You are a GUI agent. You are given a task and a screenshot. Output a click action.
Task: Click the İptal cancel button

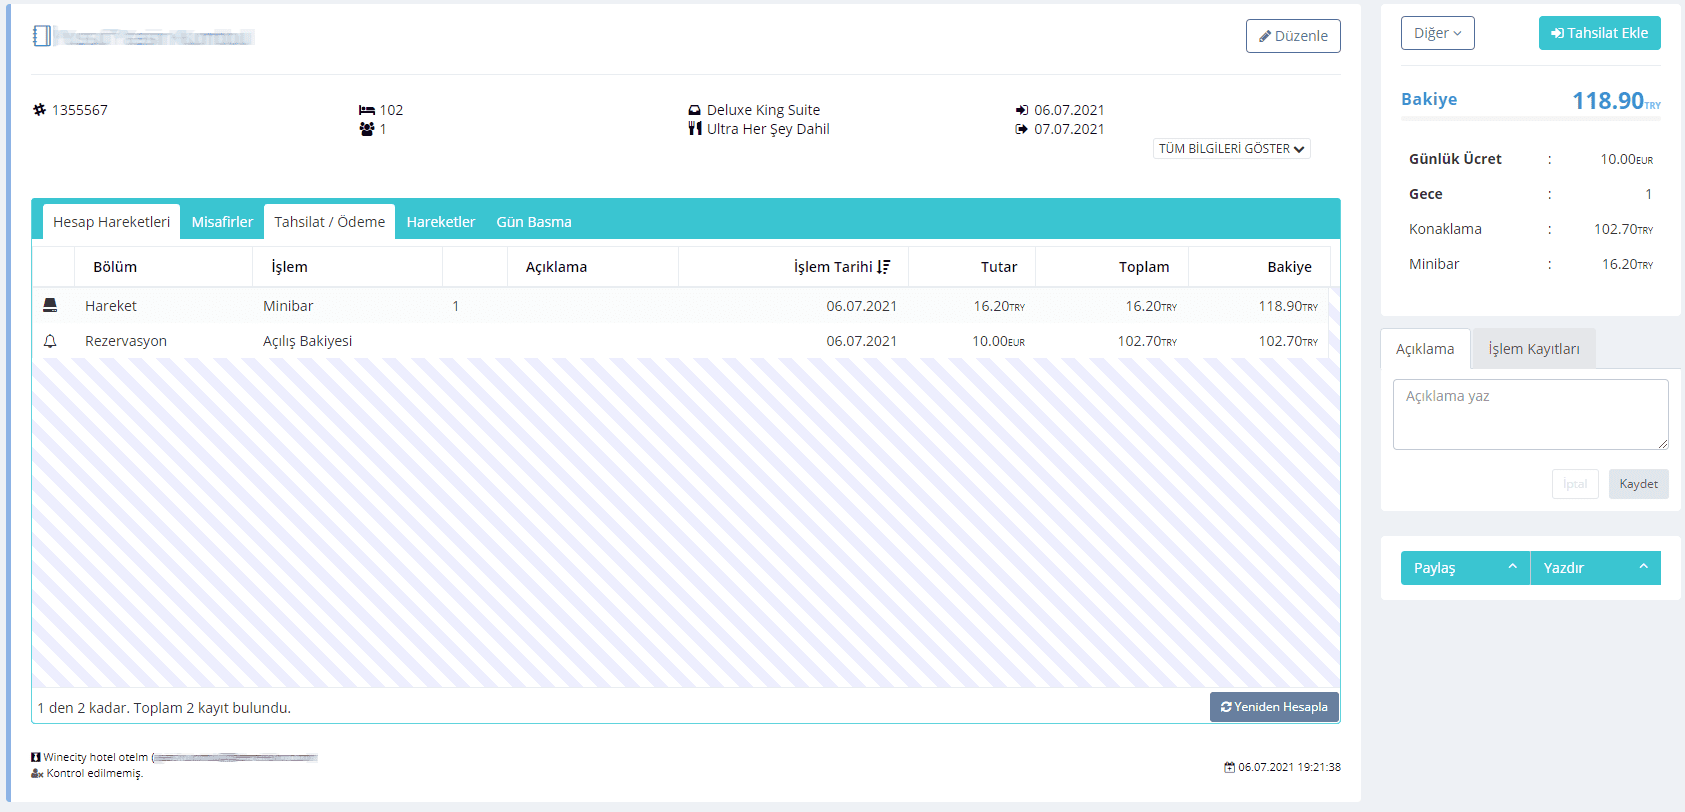pyautogui.click(x=1575, y=484)
